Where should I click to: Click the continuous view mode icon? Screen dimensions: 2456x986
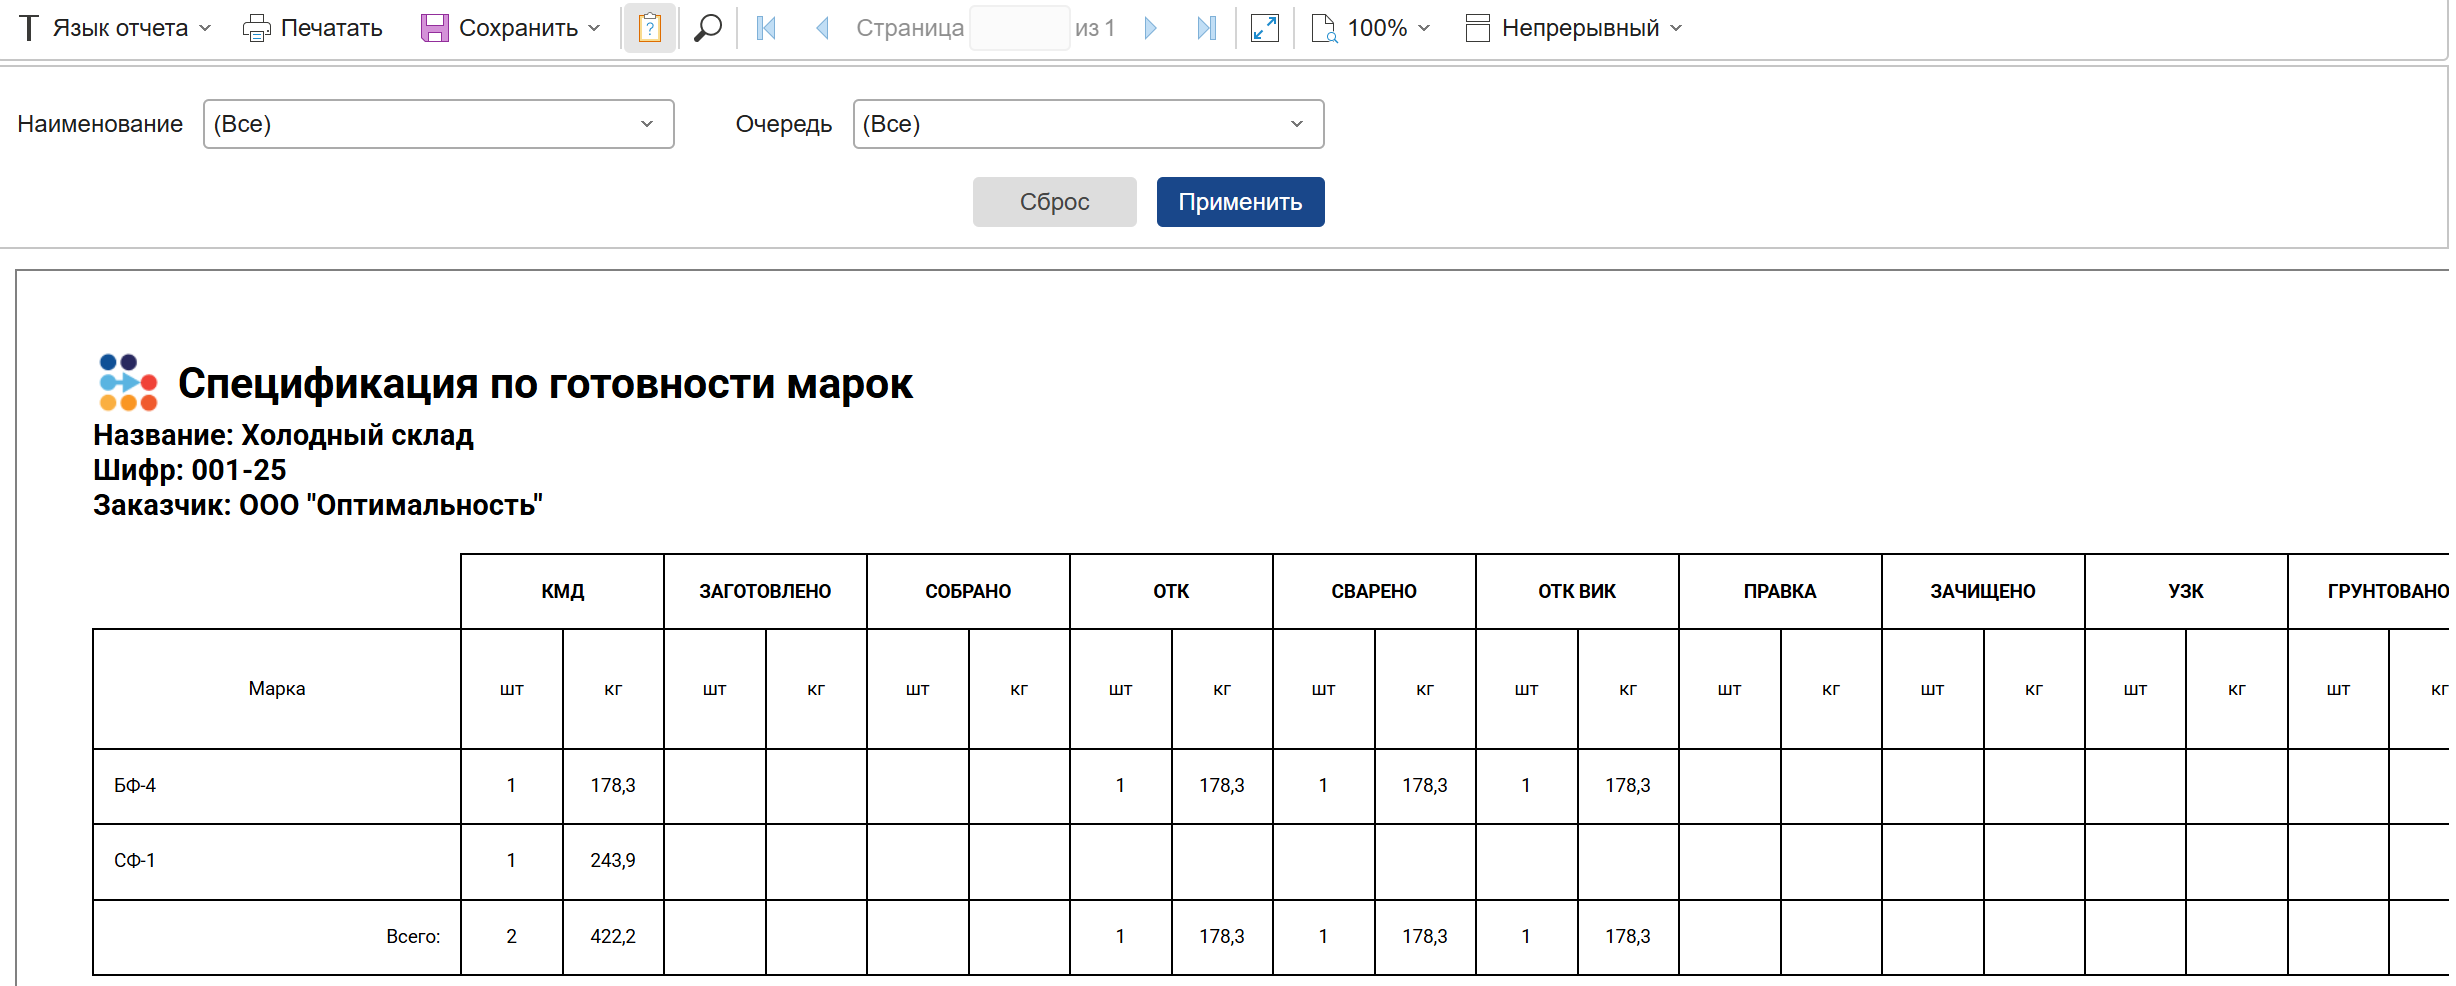tap(1478, 28)
